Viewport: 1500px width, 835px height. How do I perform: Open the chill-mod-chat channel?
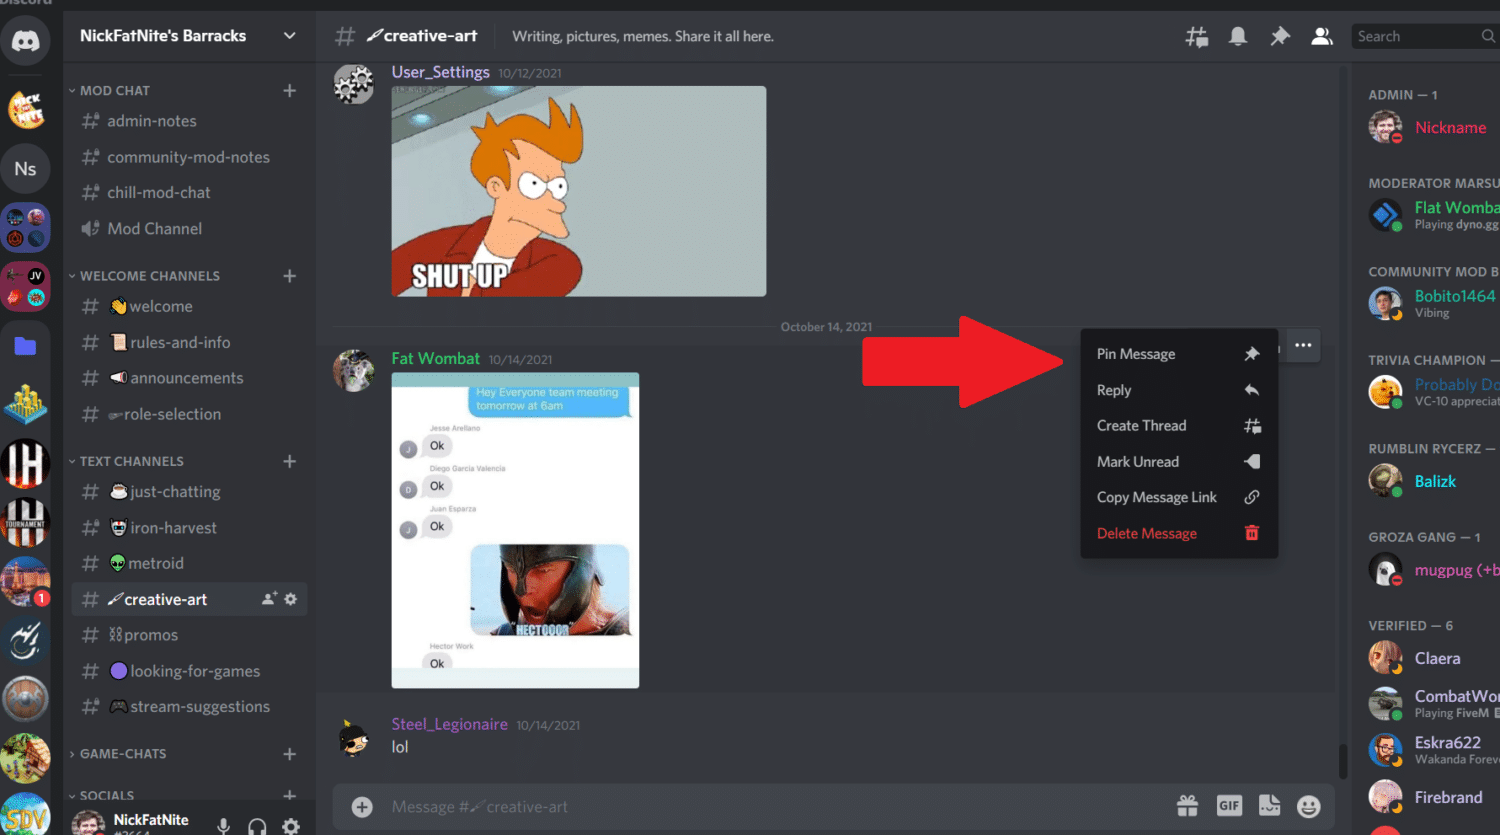point(189,193)
